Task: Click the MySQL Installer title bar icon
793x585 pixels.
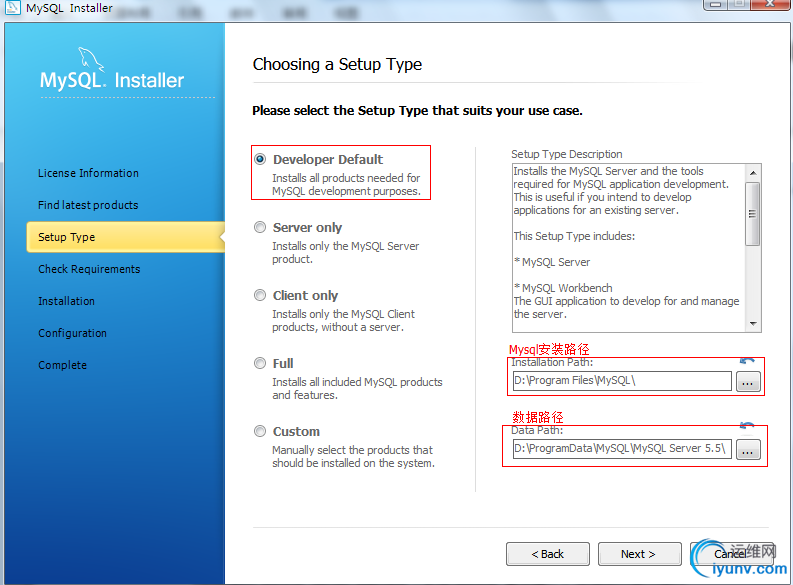Action: click(13, 8)
